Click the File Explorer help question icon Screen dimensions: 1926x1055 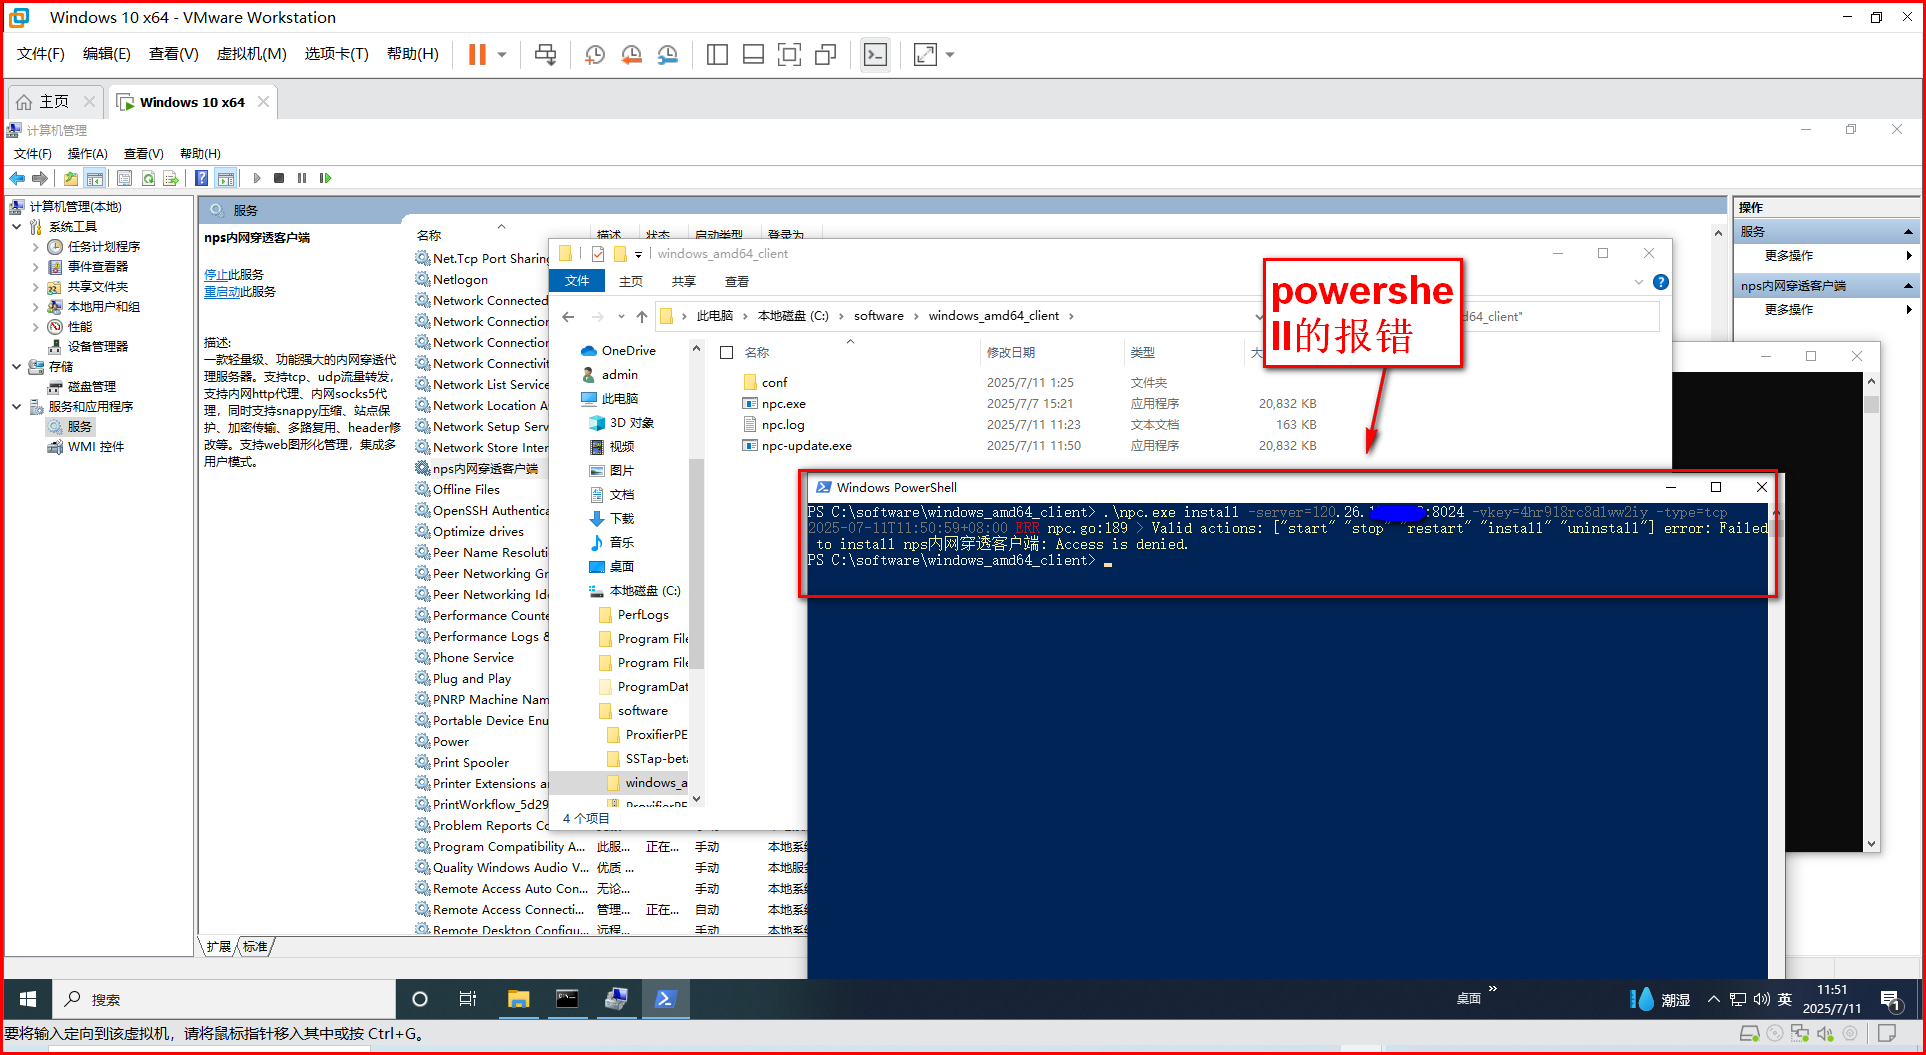1660,282
